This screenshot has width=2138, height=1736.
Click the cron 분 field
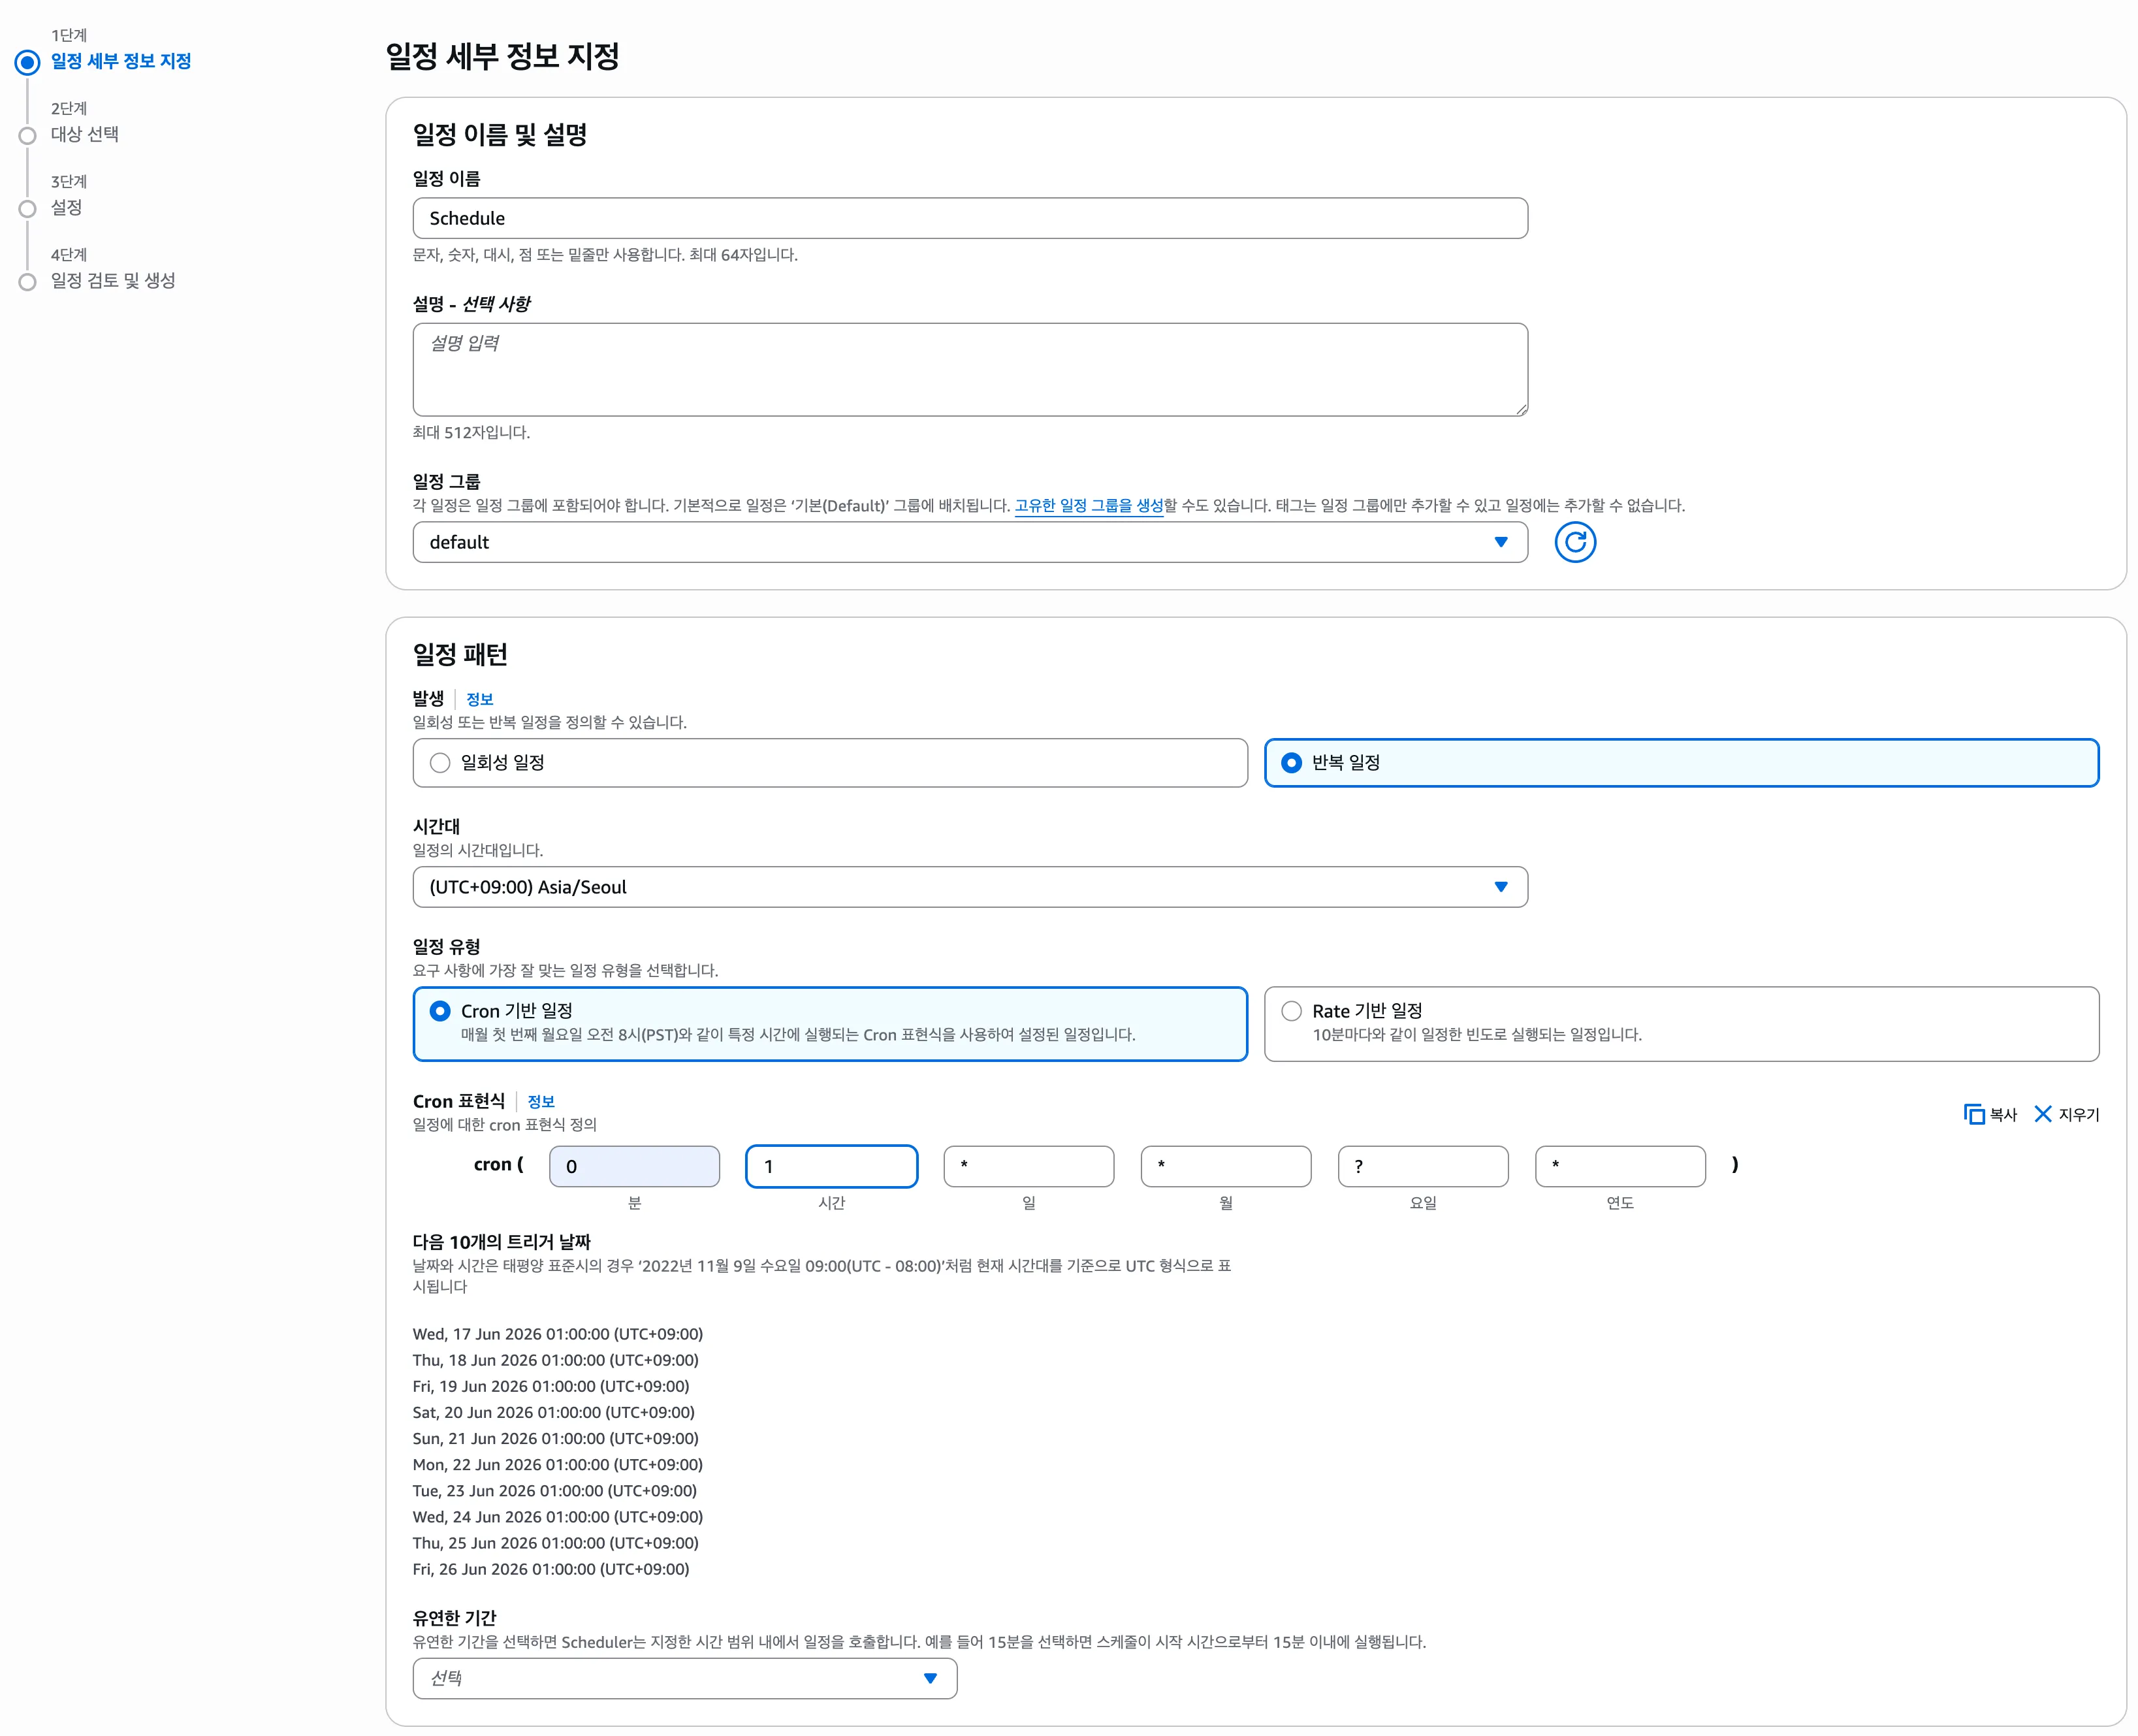coord(634,1166)
